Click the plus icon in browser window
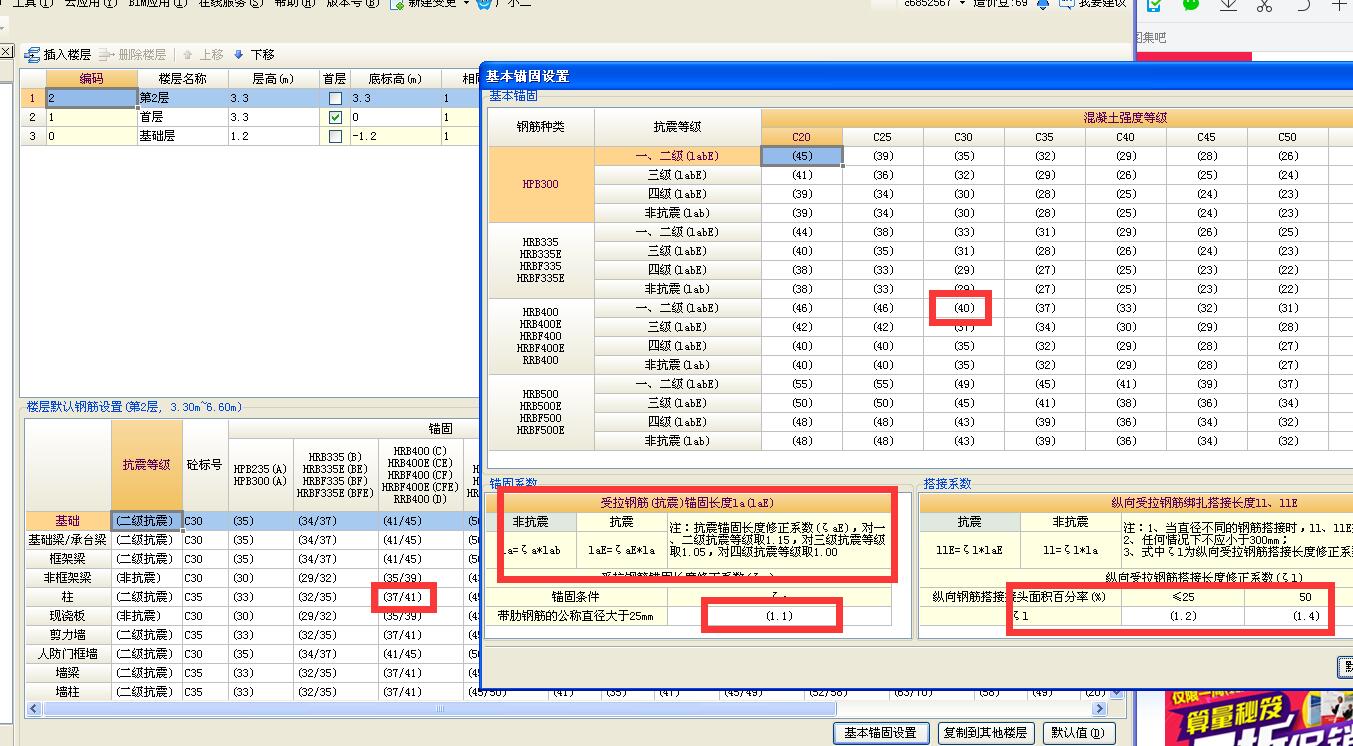Image resolution: width=1353 pixels, height=746 pixels. pyautogui.click(x=1341, y=5)
